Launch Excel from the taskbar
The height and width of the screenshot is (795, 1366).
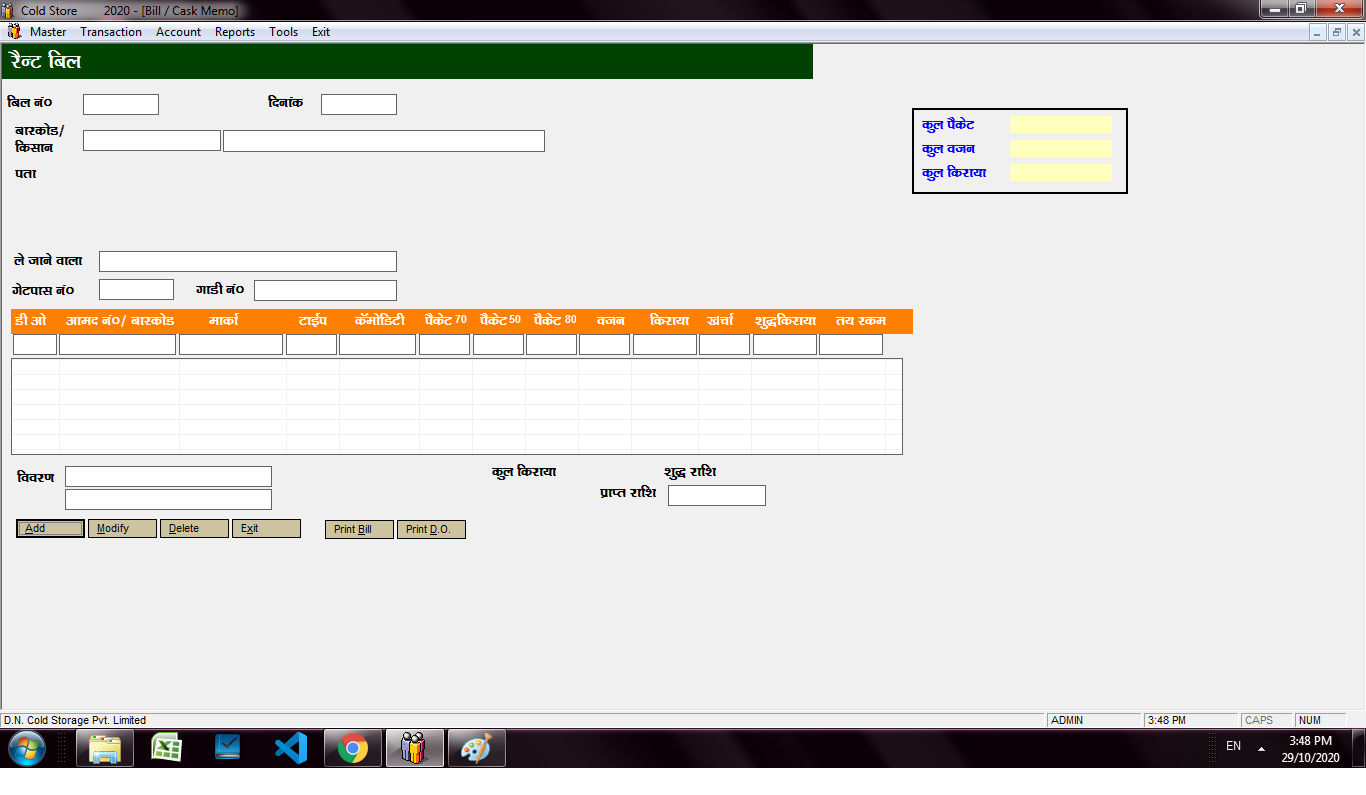tap(166, 748)
